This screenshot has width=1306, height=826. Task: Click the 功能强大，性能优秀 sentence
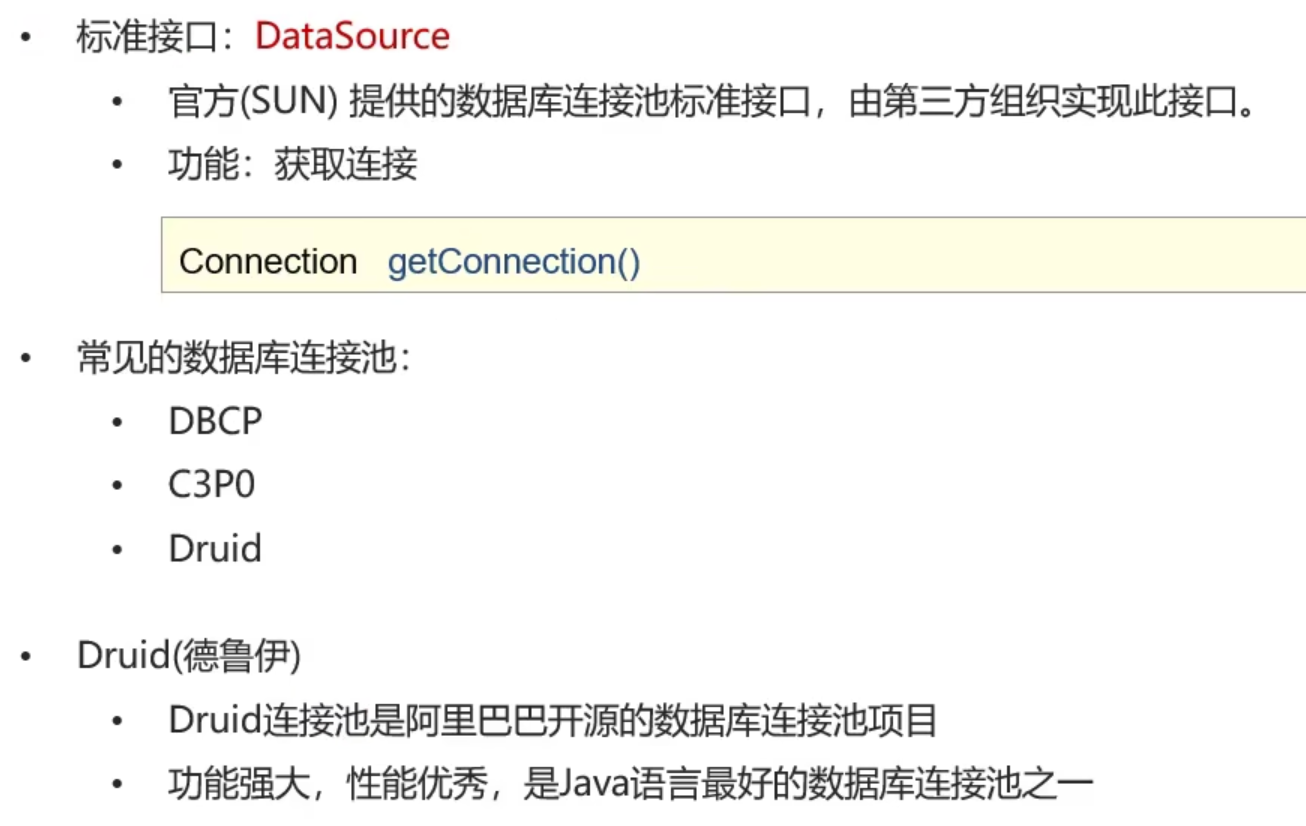(633, 784)
